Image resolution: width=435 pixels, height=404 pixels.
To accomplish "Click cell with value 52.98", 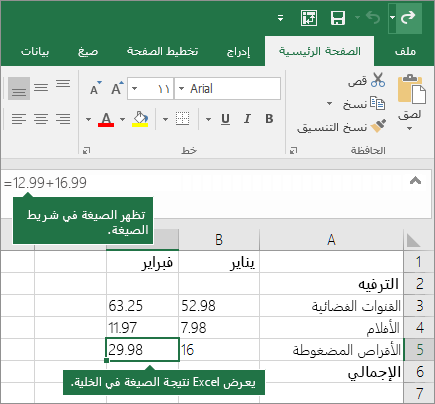I will [219, 306].
